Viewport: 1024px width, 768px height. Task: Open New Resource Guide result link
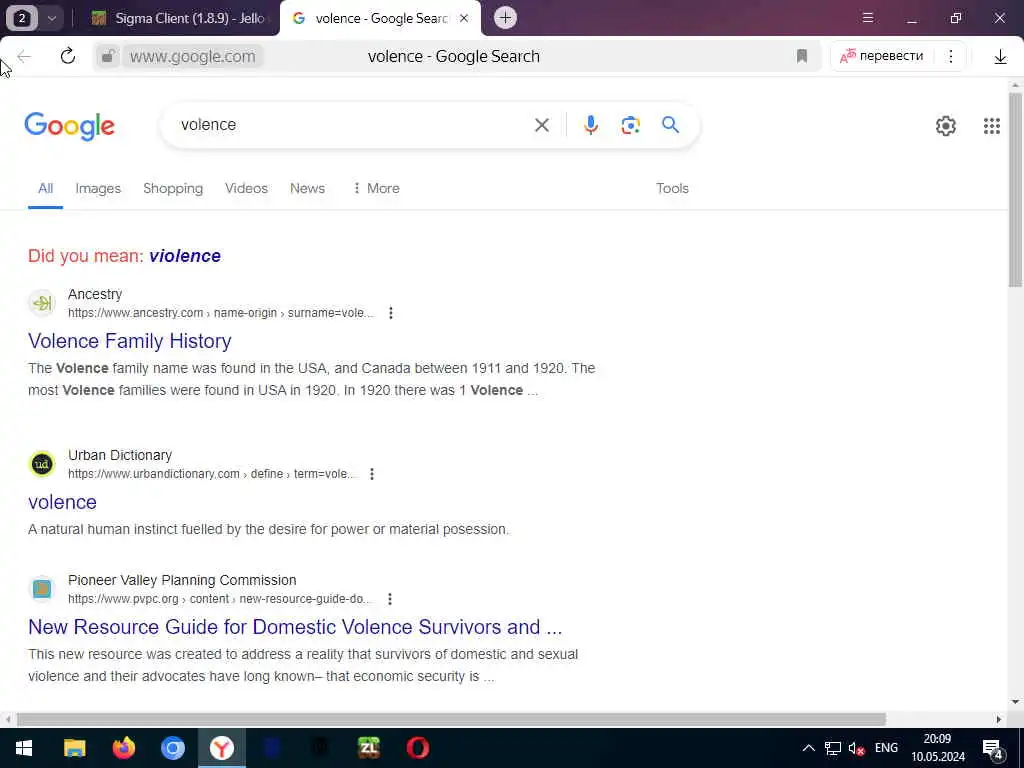tap(295, 627)
